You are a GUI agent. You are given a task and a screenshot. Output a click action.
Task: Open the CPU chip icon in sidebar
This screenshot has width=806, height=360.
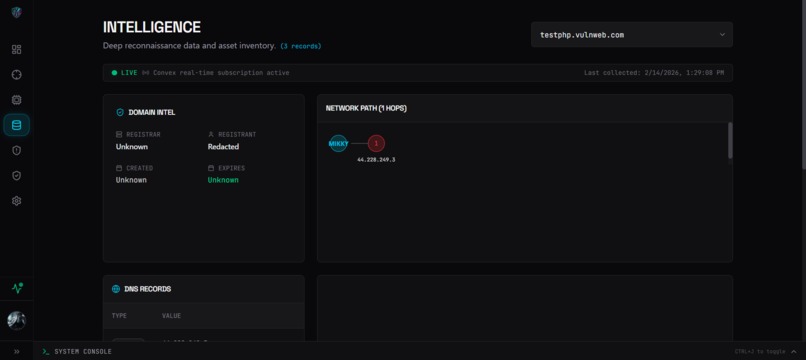(16, 100)
